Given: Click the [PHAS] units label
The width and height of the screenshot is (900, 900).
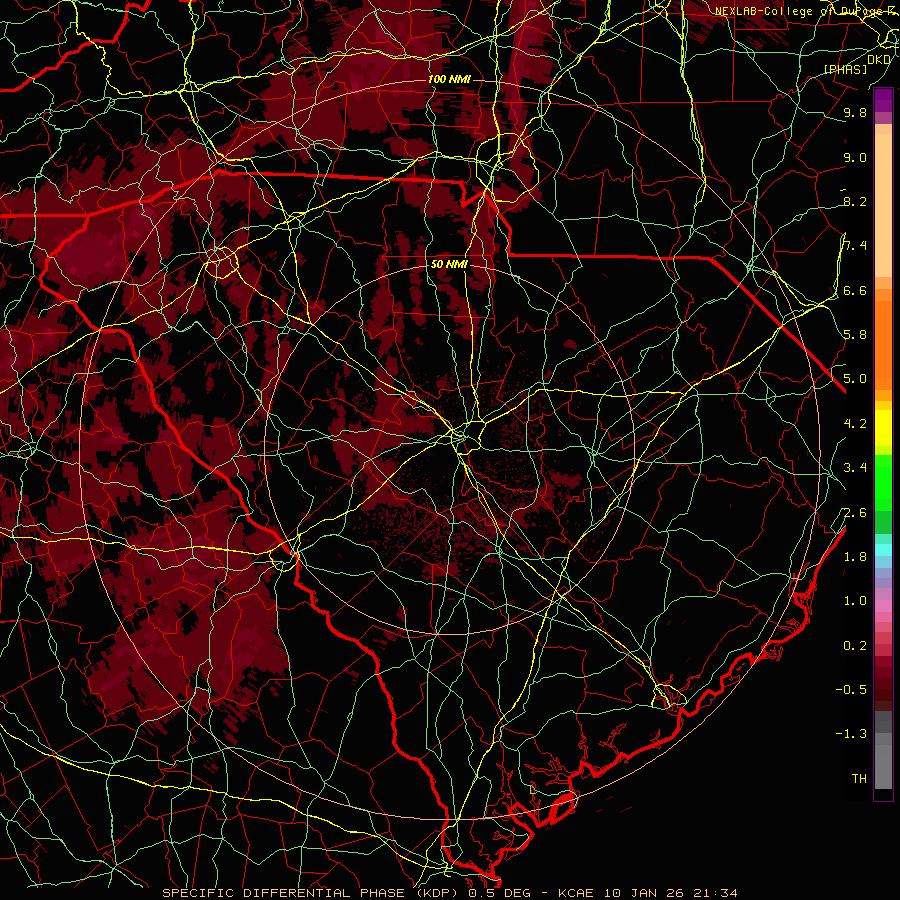Looking at the screenshot, I should (845, 70).
